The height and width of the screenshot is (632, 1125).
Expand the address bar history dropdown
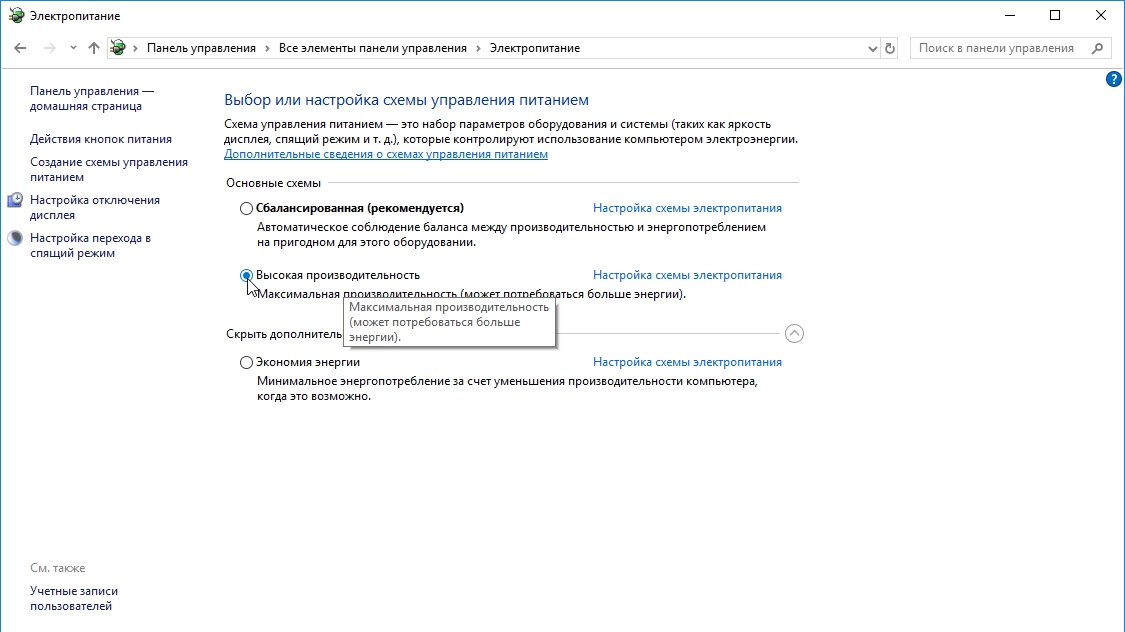[872, 49]
